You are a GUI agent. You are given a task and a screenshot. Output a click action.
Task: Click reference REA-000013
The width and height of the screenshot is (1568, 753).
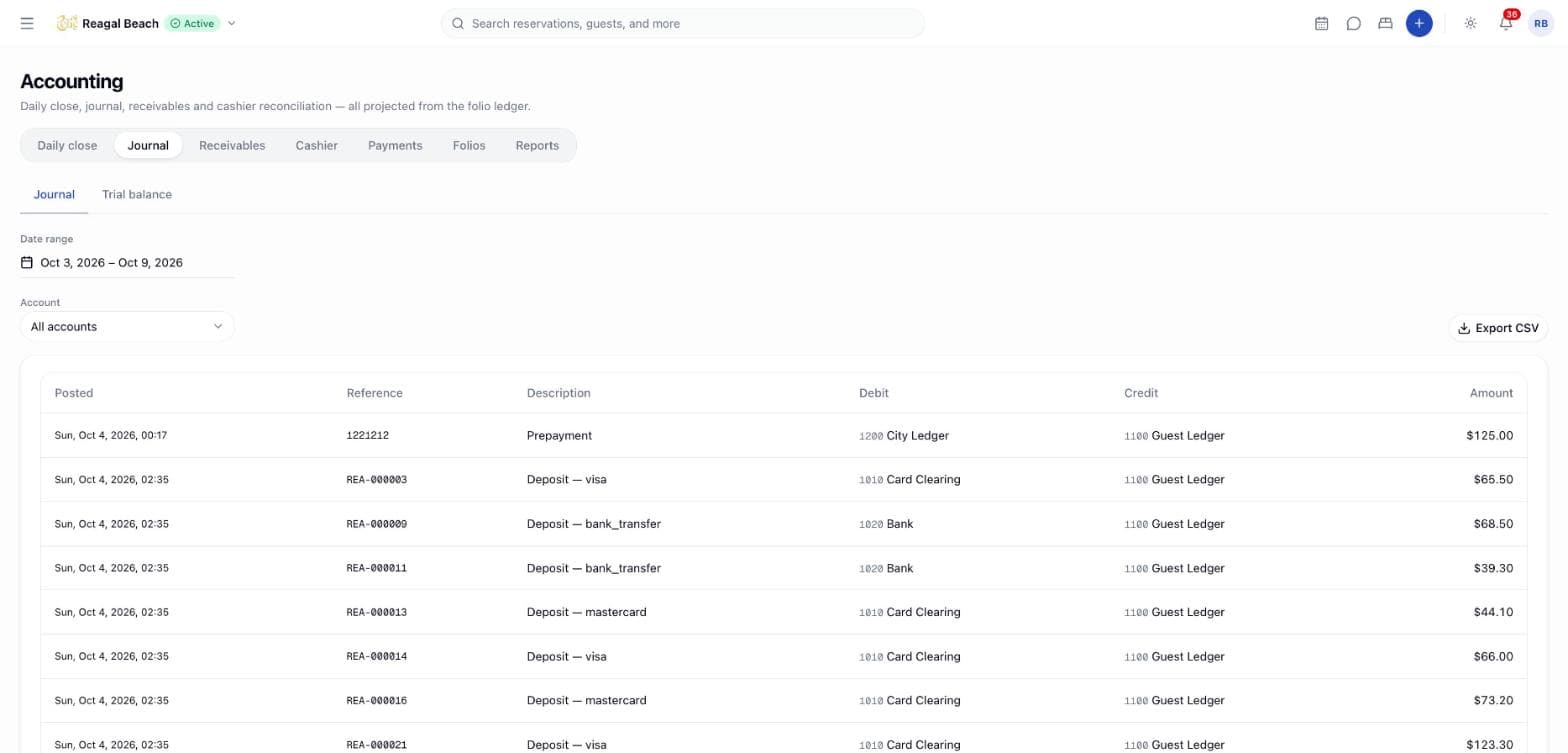point(377,612)
